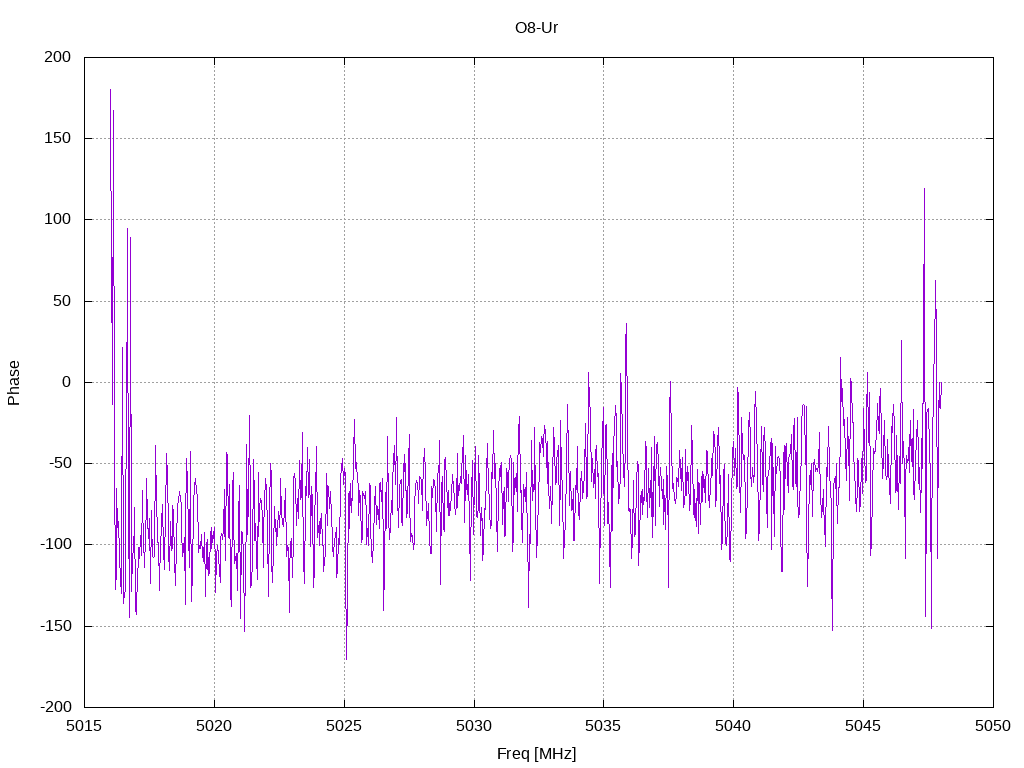Click the x-axis tick value 5040
The image size is (1024, 768).
(733, 726)
